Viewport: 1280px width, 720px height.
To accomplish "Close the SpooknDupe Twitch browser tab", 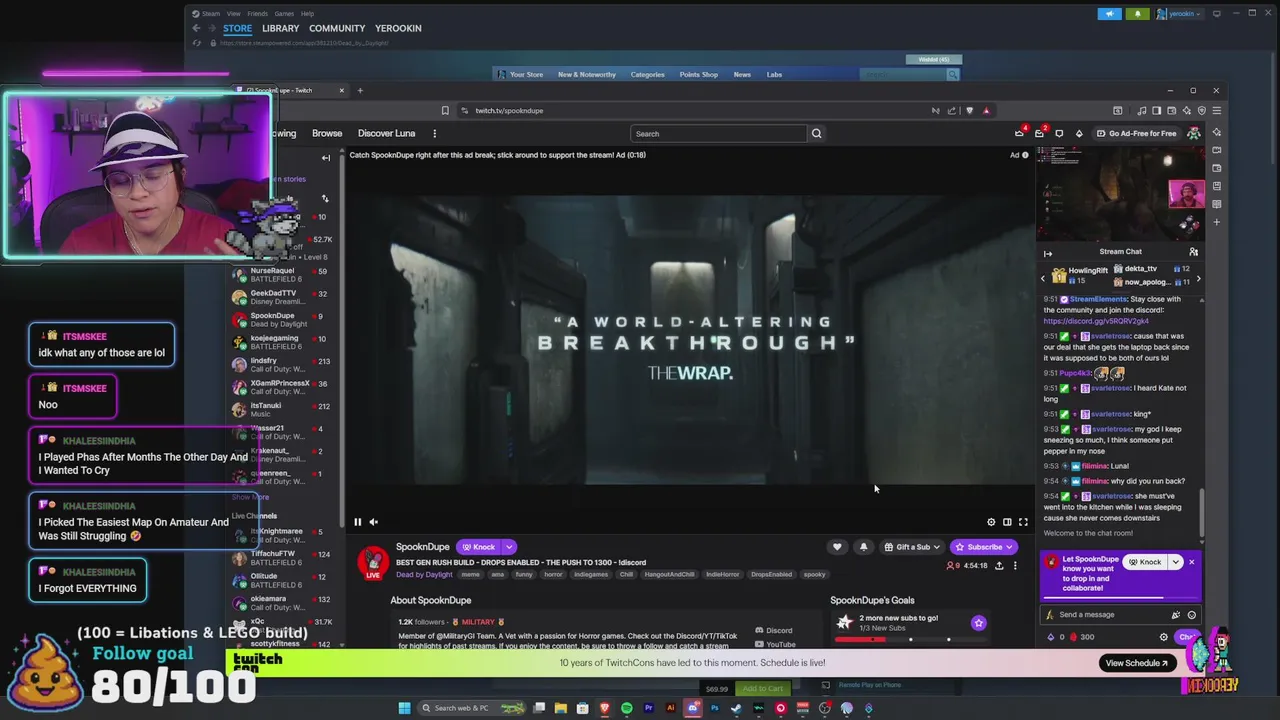I will pos(341,90).
